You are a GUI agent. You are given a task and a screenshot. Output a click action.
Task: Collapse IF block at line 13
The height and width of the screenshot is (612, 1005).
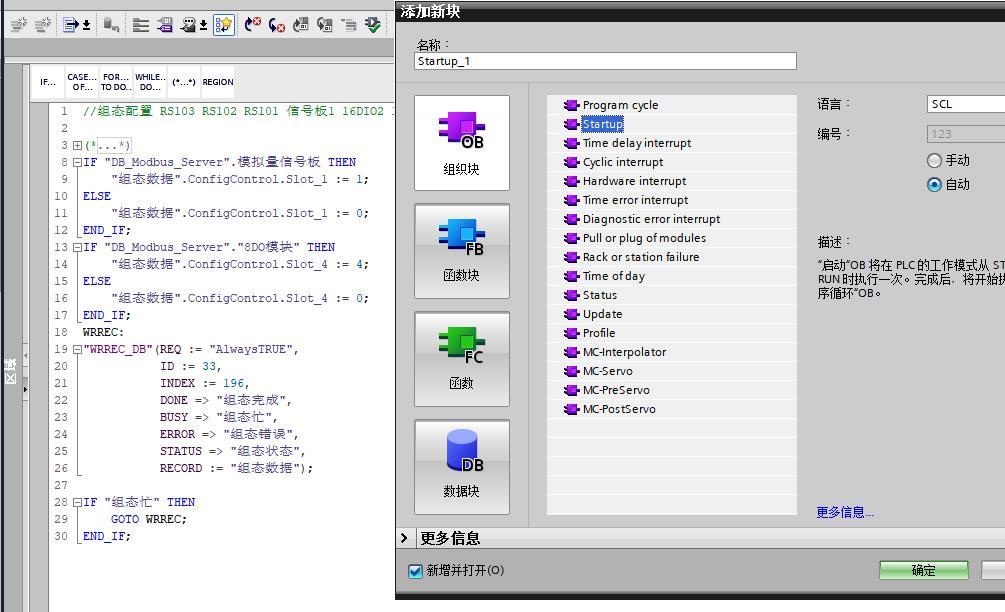click(78, 247)
